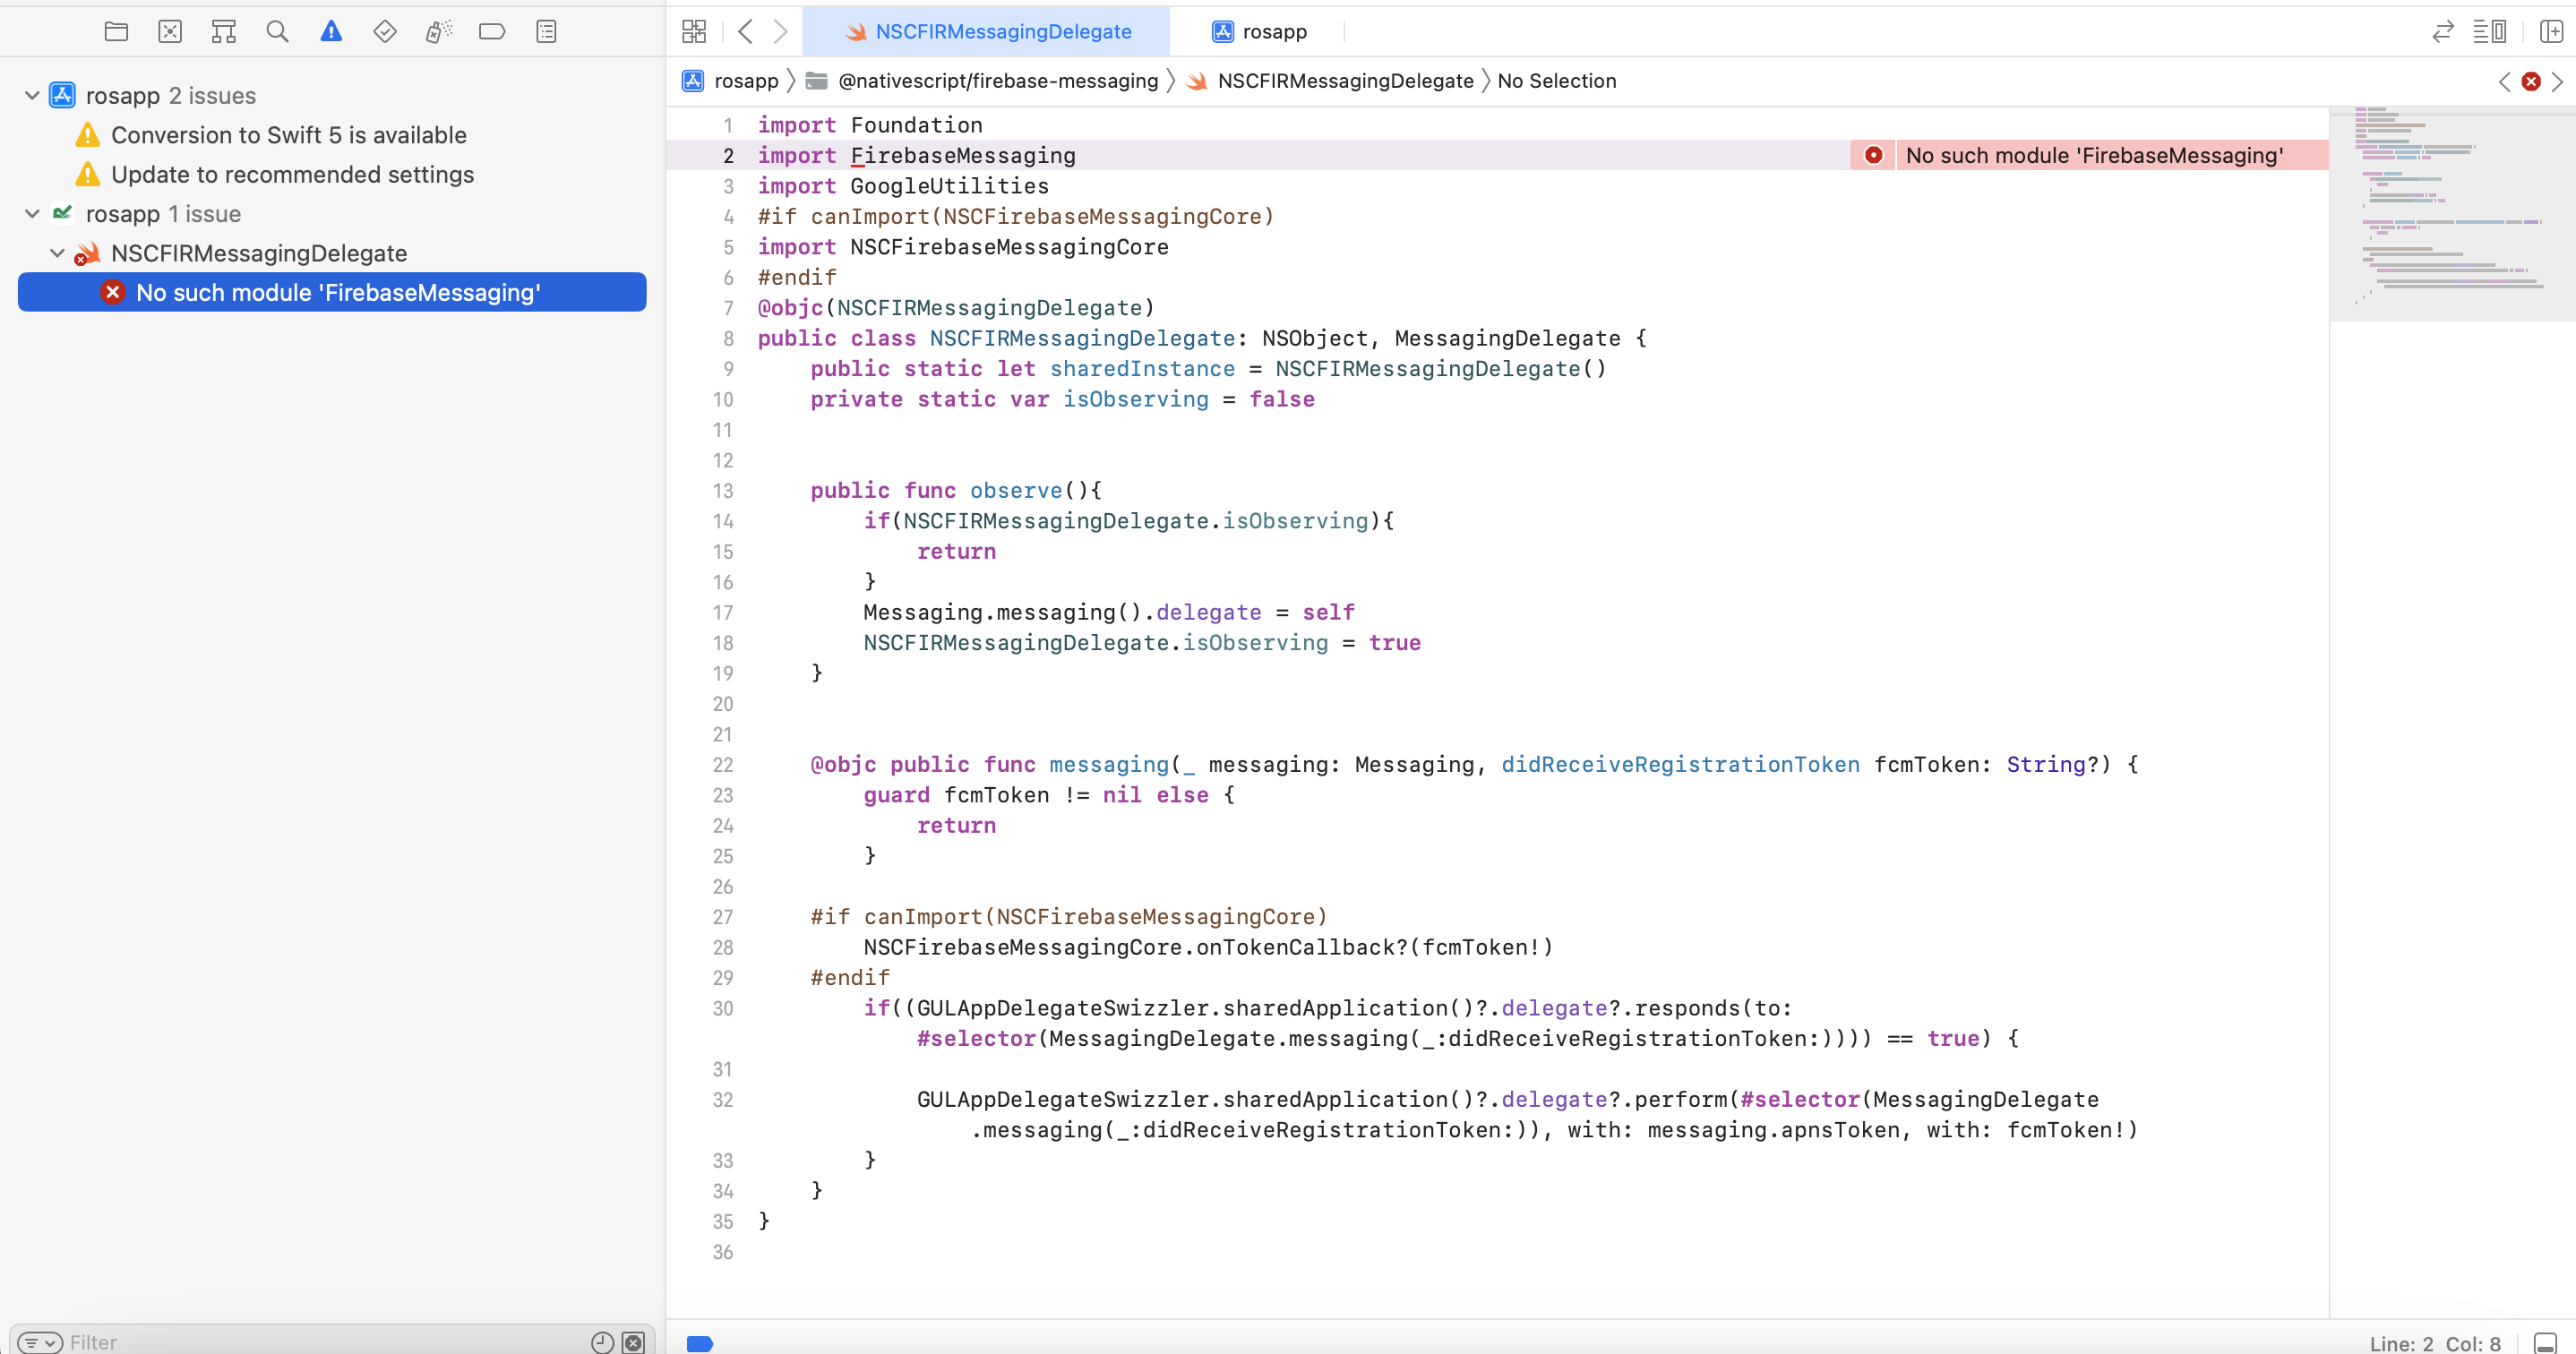The image size is (2576, 1354).
Task: Clear the filter field with the x circle
Action: click(x=633, y=1342)
